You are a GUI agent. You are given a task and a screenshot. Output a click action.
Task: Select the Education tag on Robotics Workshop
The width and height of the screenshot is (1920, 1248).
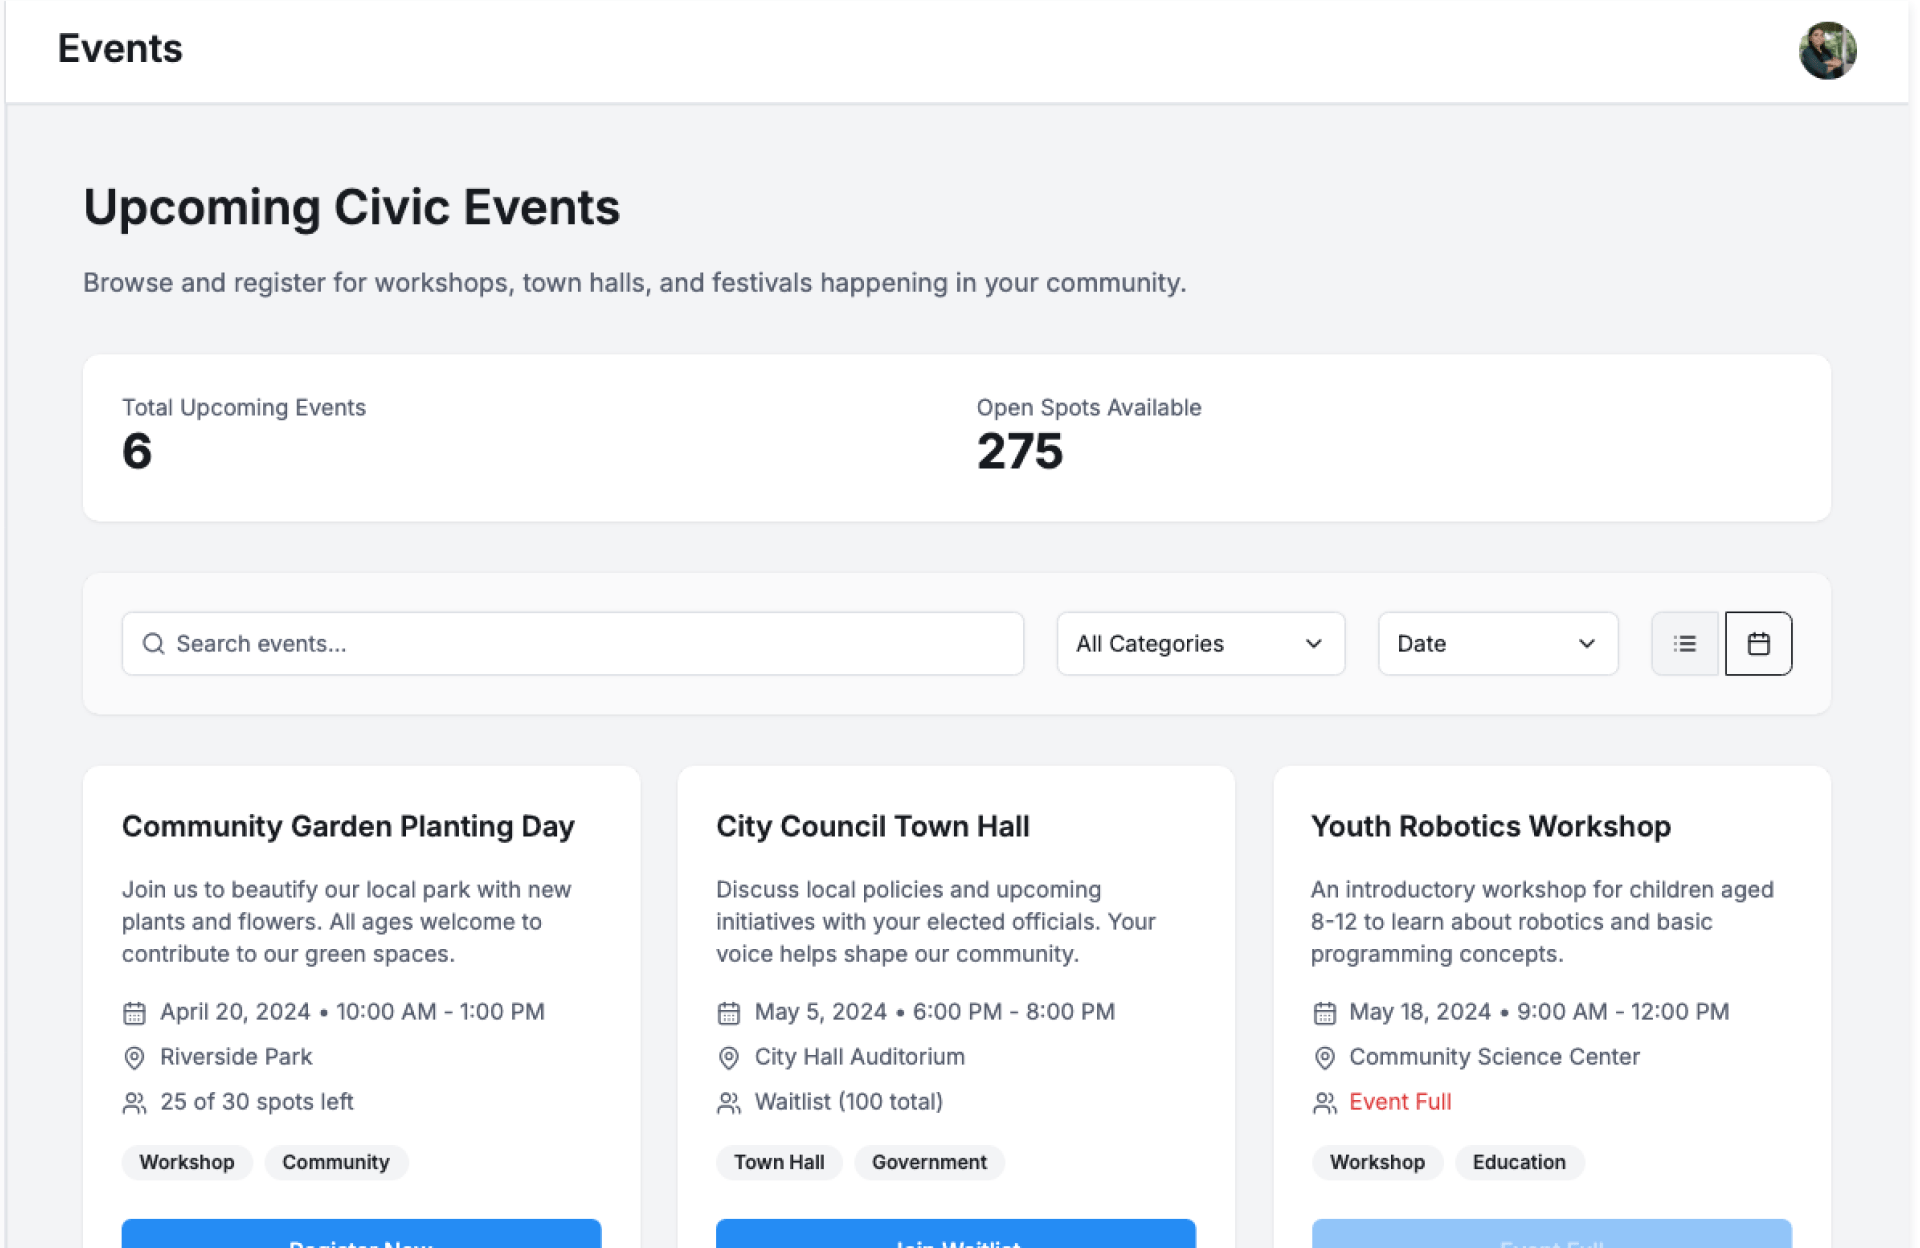click(x=1518, y=1162)
